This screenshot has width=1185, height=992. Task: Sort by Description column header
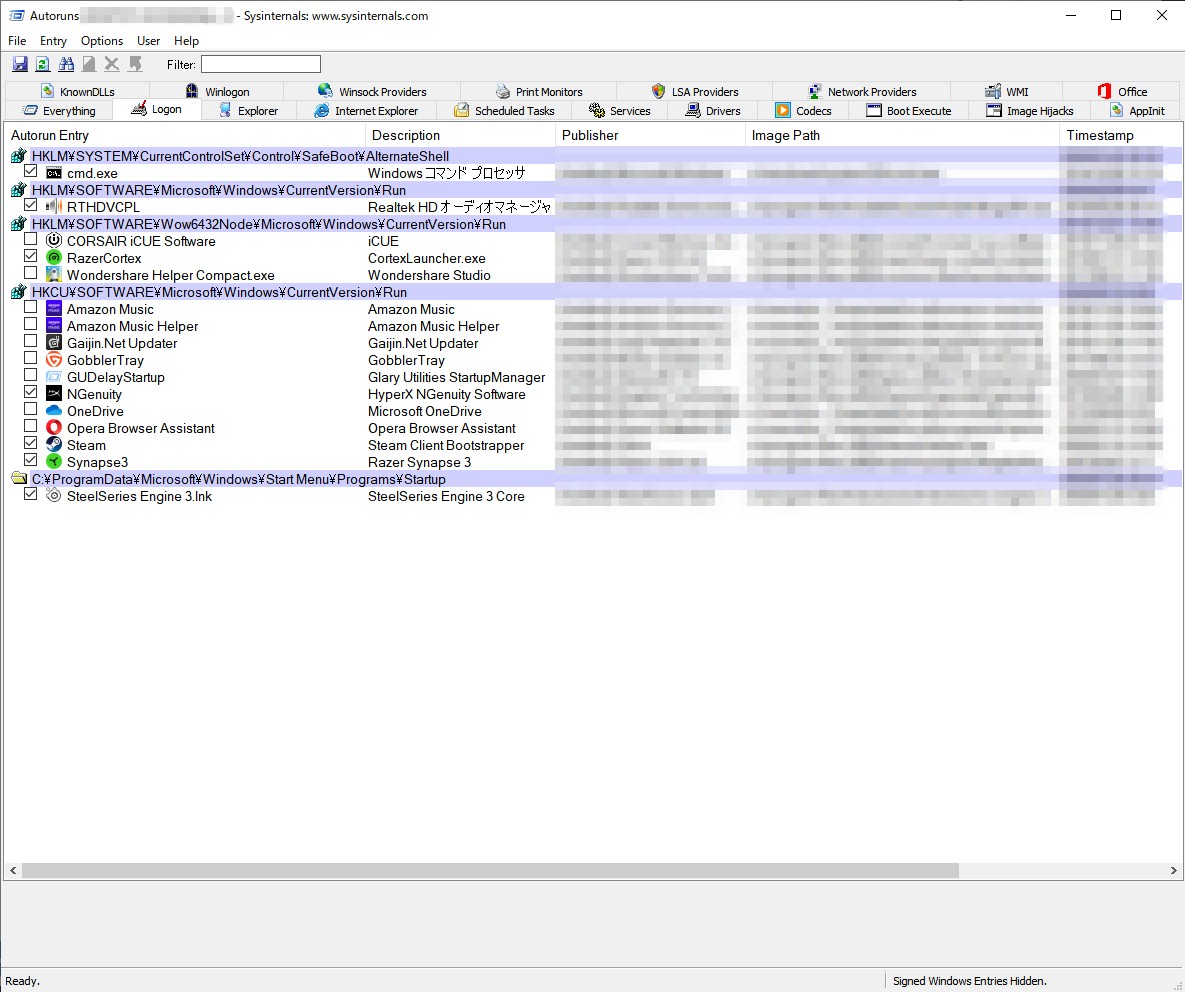[460, 135]
